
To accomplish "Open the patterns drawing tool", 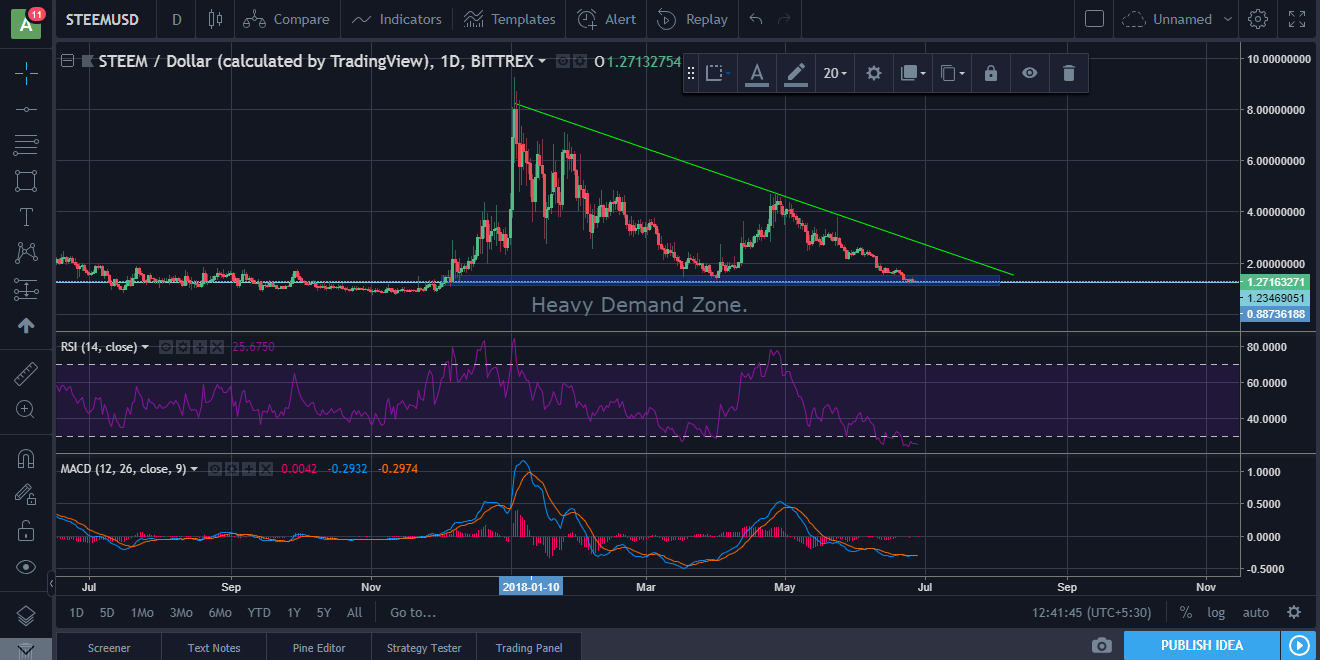I will (26, 253).
